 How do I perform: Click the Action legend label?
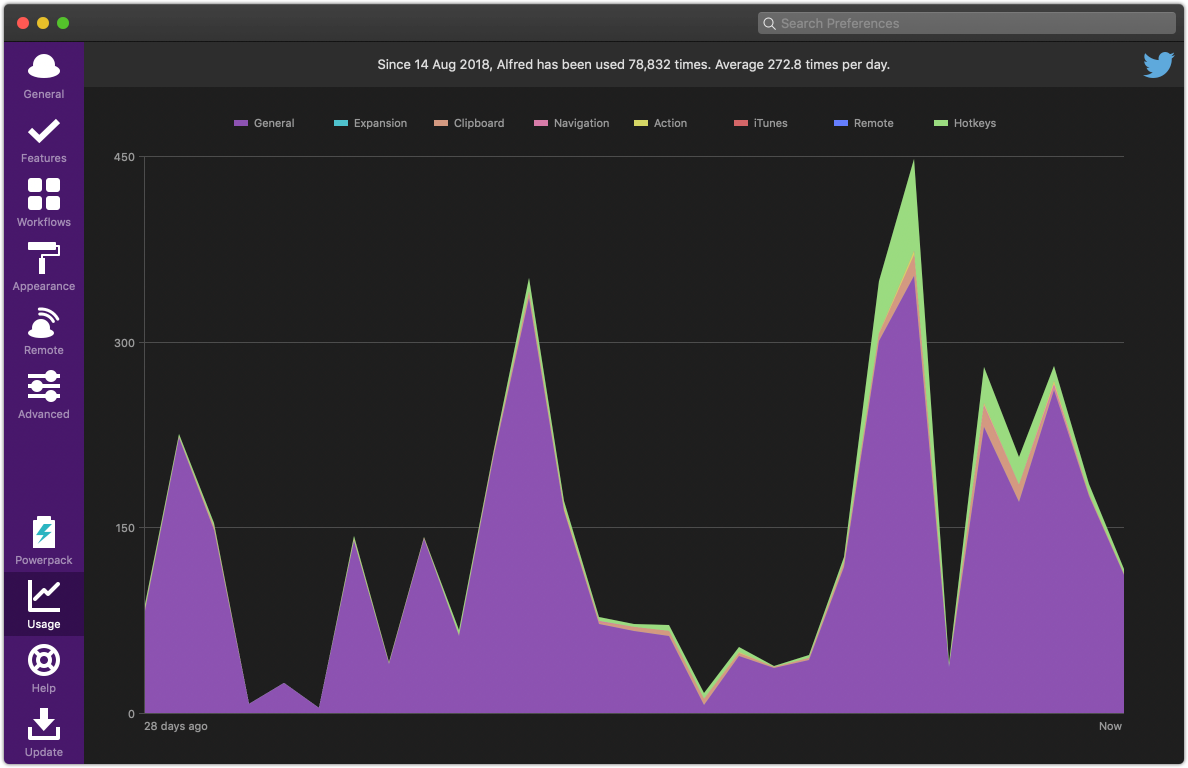point(671,123)
